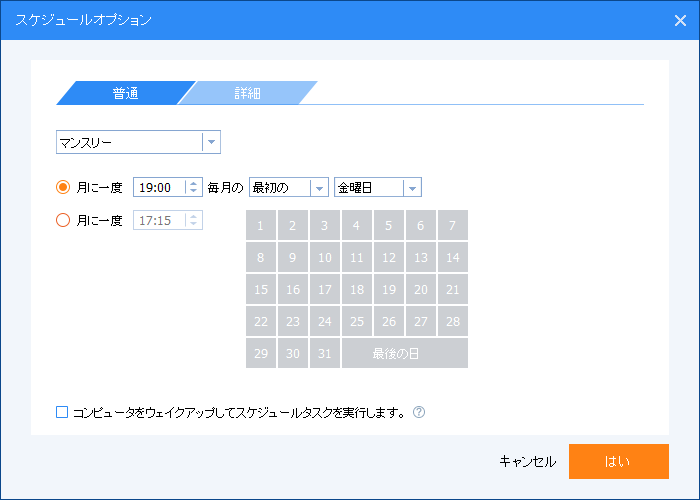The width and height of the screenshot is (700, 500).
Task: Decrease the 19:00 time with down arrow
Action: tap(193, 191)
